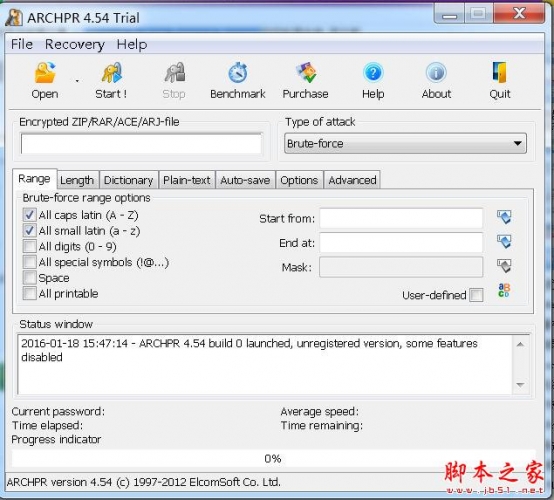Click the encrypted archive file path field

tap(141, 144)
